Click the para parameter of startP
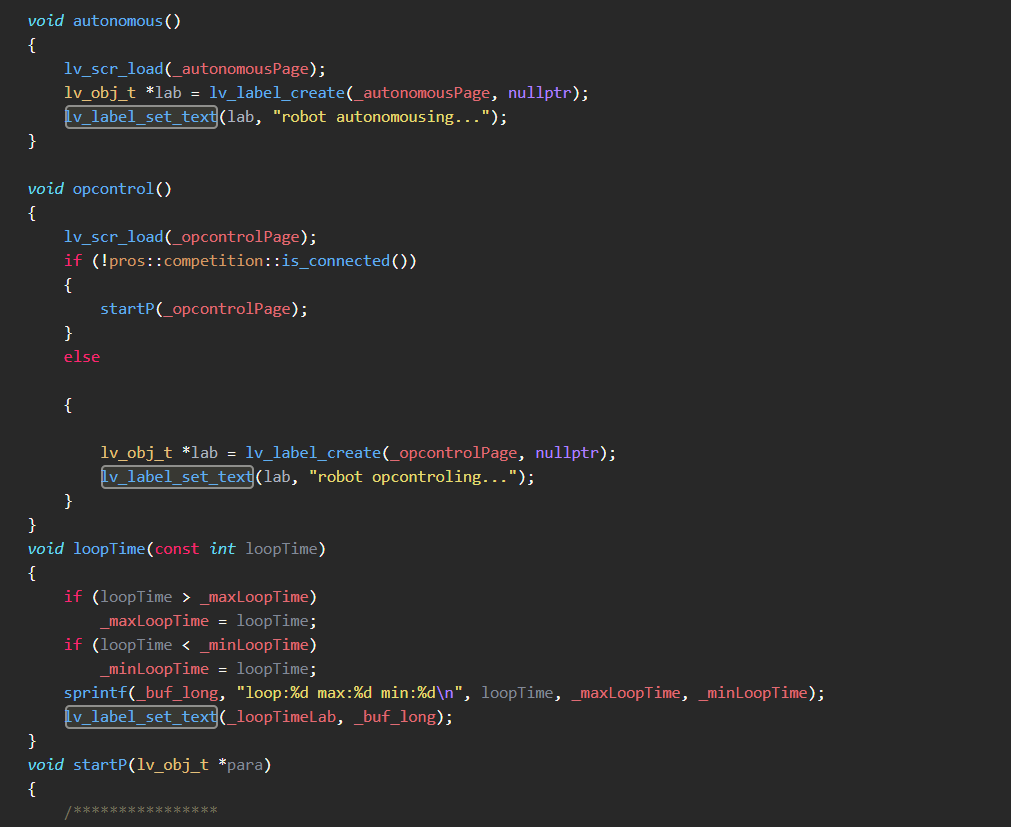 (x=245, y=764)
